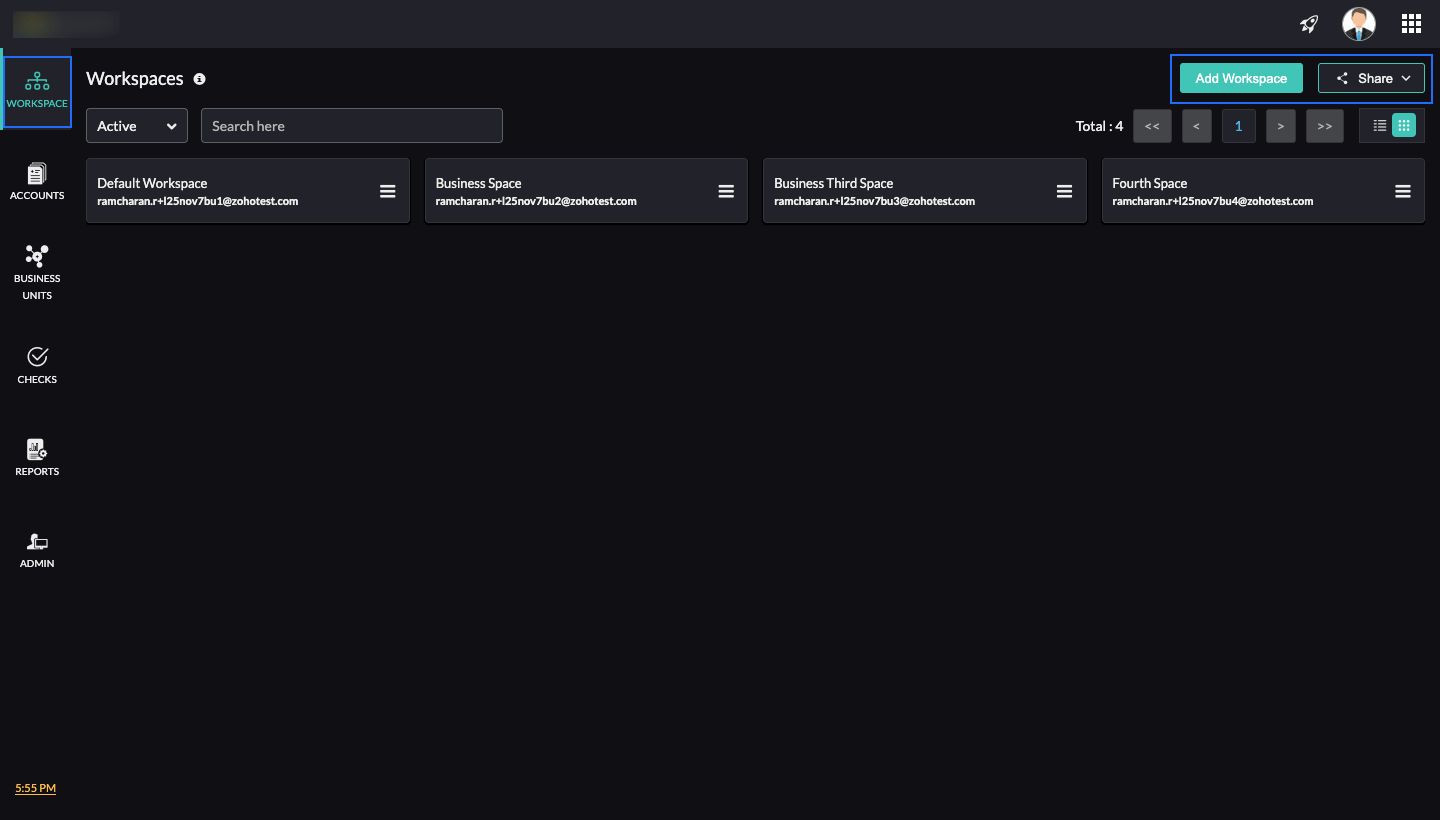
Task: Switch to grid view
Action: click(x=1405, y=125)
